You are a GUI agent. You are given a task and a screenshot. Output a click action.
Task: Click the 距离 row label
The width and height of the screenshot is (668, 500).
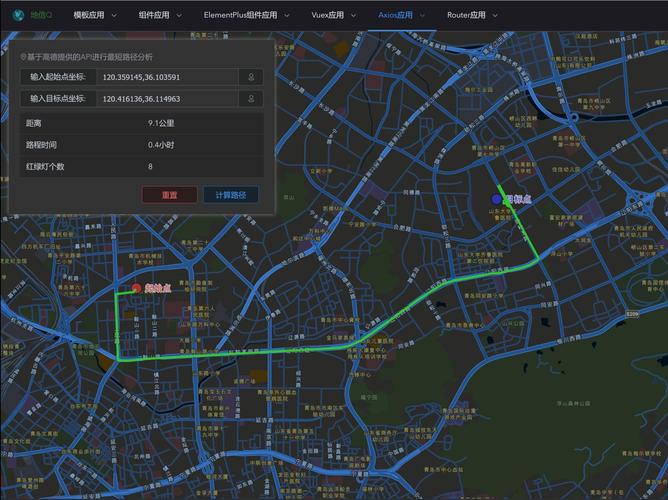pos(34,123)
